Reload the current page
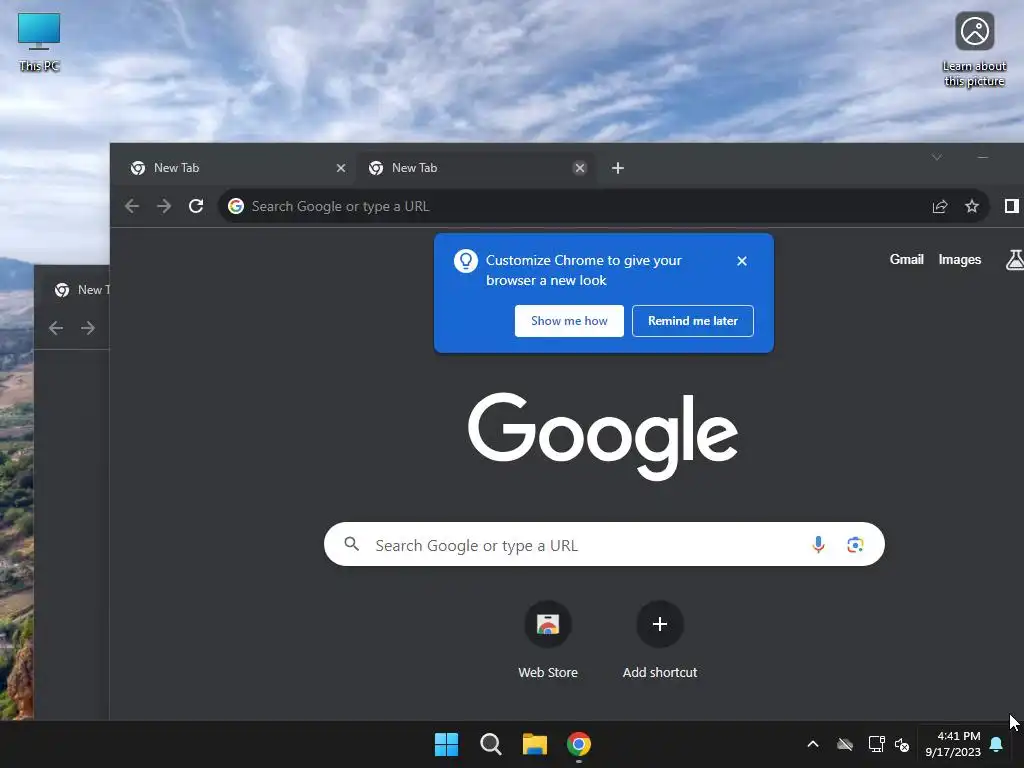Viewport: 1024px width, 768px height. [x=196, y=206]
